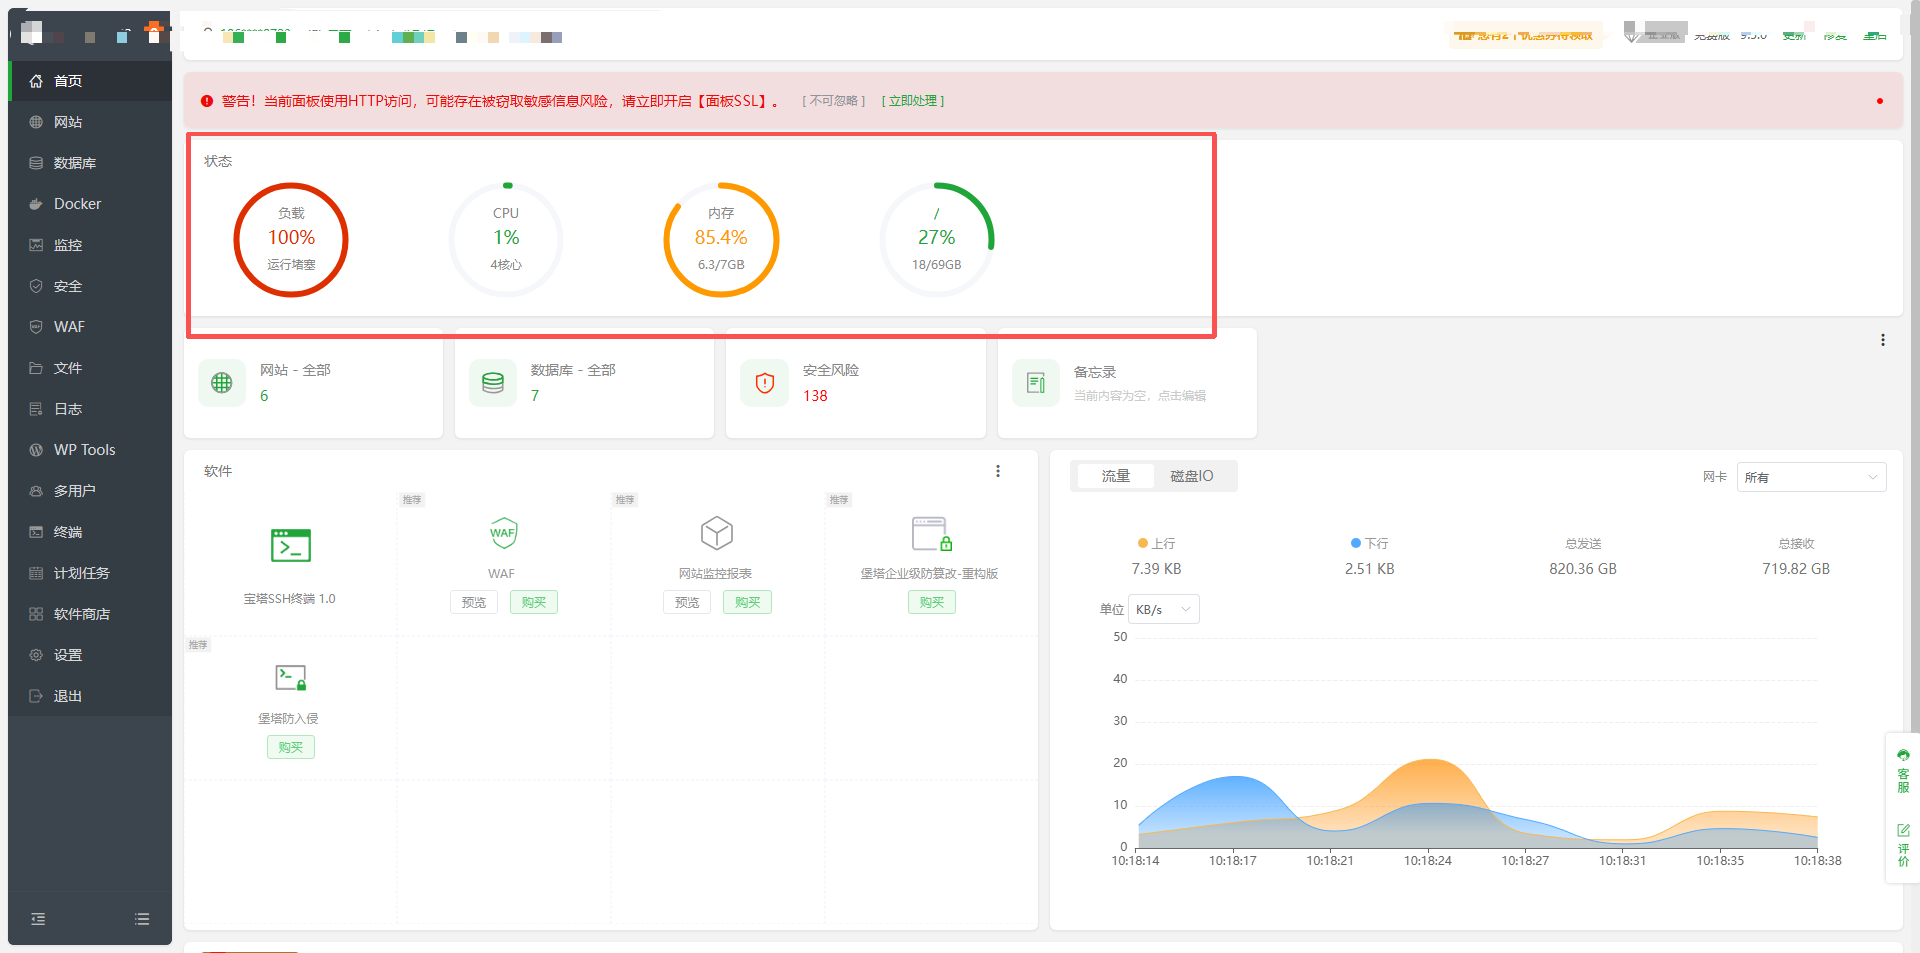The width and height of the screenshot is (1920, 953).
Task: Click the 备忘录 memo card
Action: click(1126, 383)
